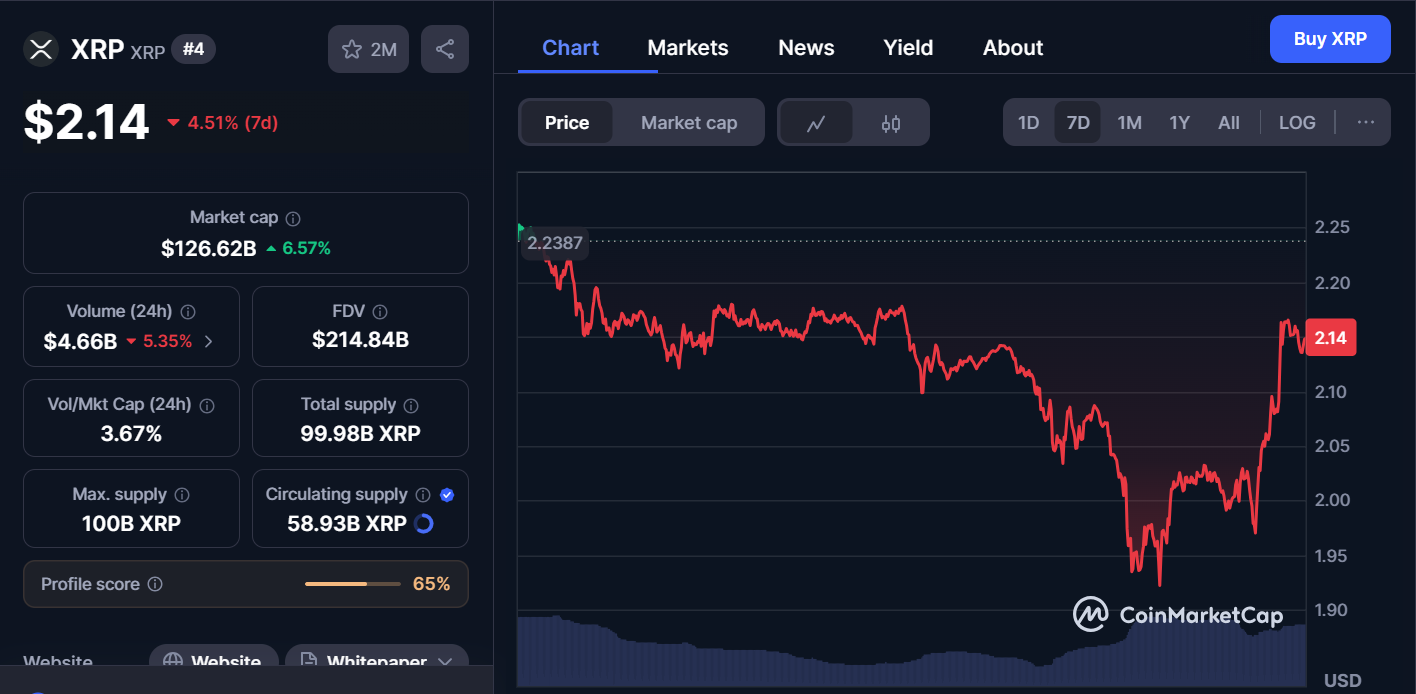Image resolution: width=1416 pixels, height=694 pixels.
Task: Open chart more options ellipsis
Action: click(x=1366, y=122)
